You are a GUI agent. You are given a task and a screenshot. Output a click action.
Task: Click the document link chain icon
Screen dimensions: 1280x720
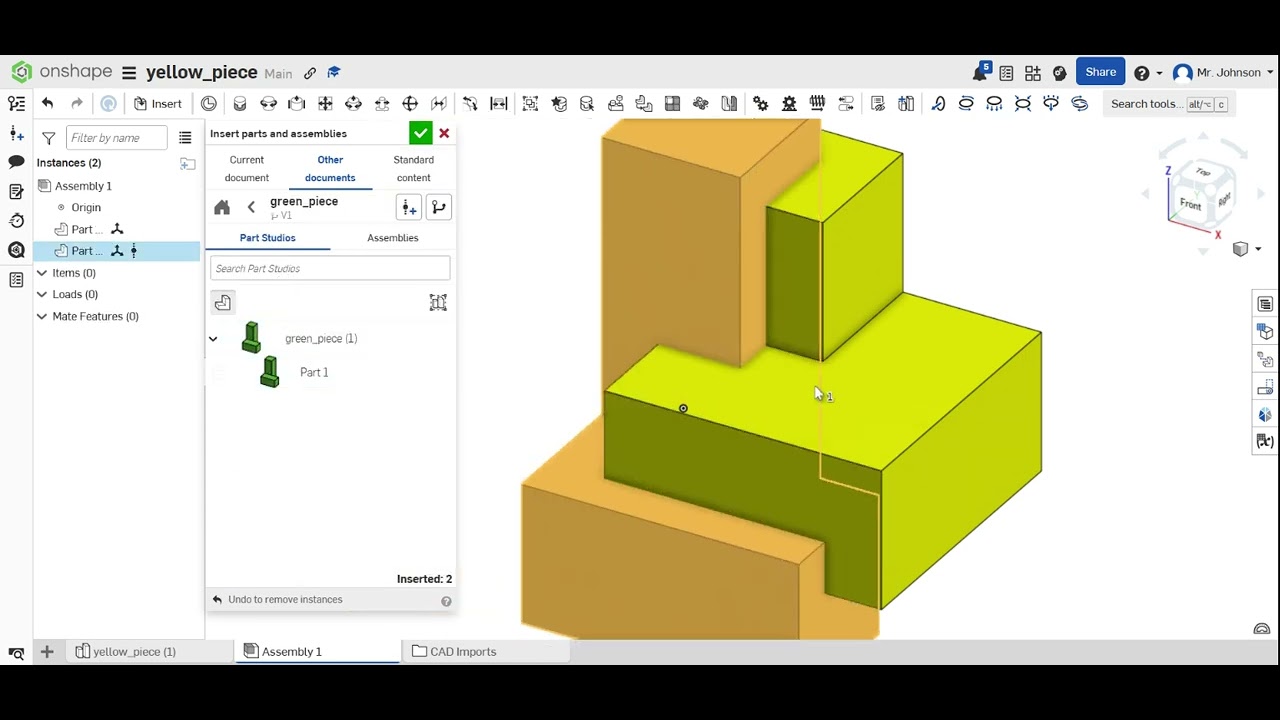310,73
